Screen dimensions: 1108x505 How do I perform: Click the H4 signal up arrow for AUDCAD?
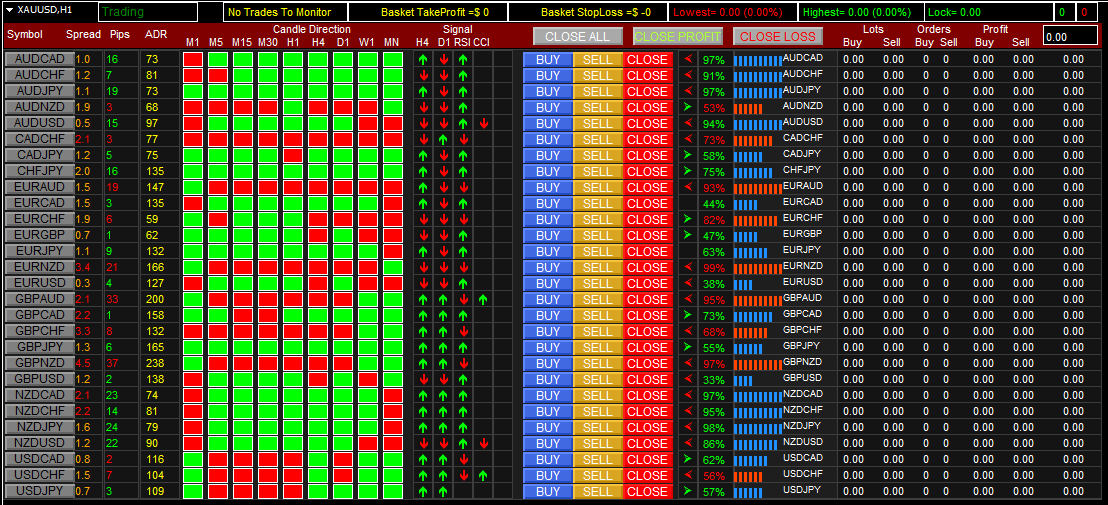coord(423,59)
